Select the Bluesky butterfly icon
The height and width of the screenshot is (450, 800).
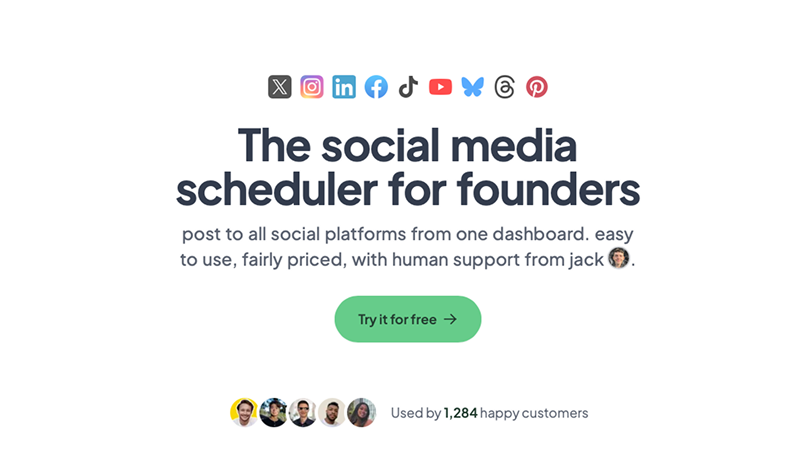pos(472,87)
